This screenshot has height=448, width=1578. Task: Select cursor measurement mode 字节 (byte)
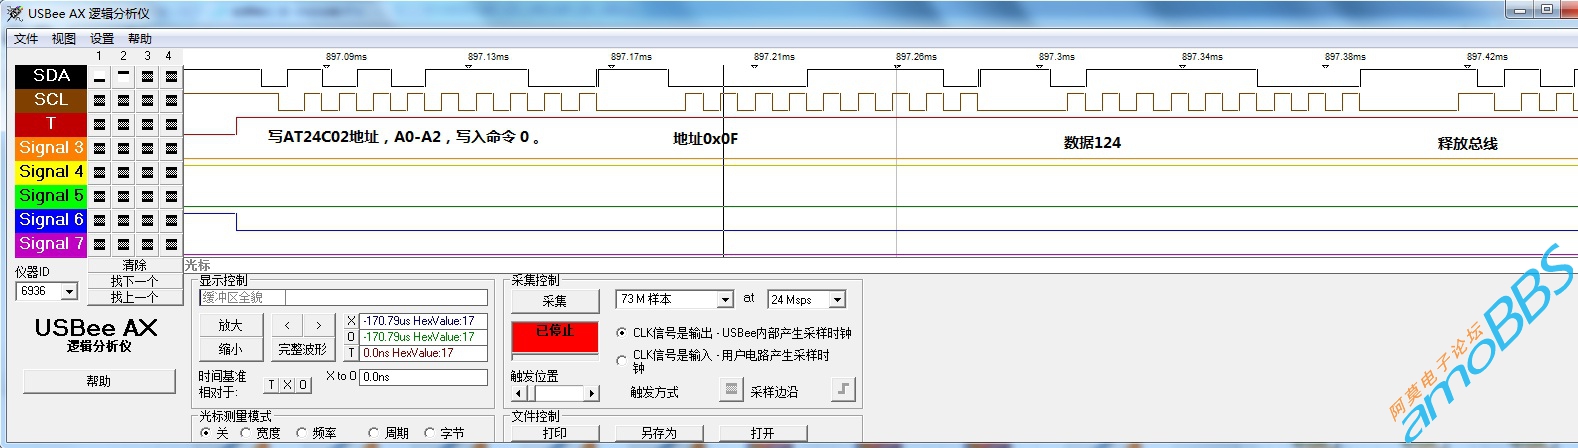[x=444, y=433]
